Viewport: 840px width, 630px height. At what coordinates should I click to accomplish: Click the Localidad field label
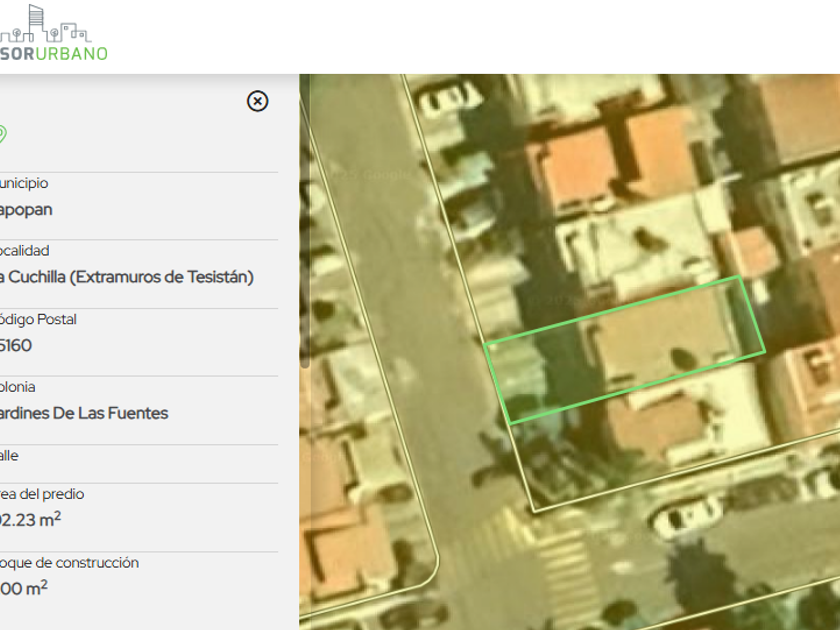25,251
